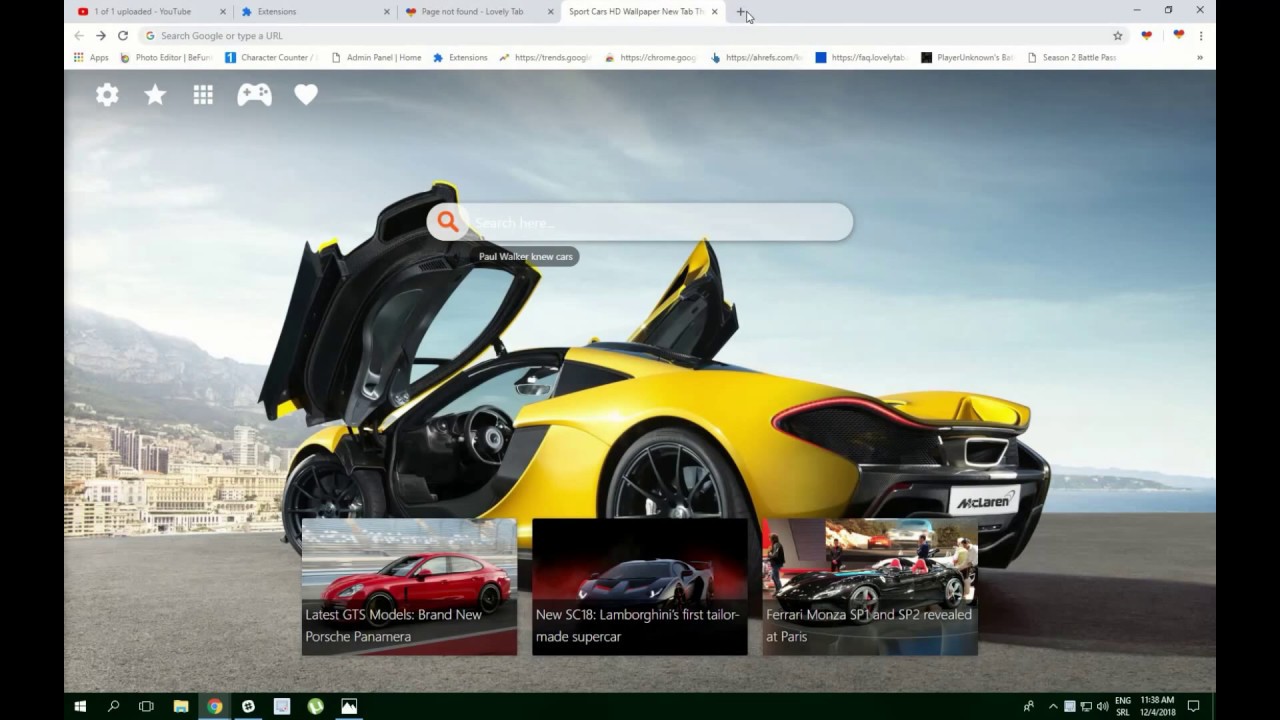Image resolution: width=1280 pixels, height=720 pixels.
Task: Open the Porsche Panamera GTS news card
Action: pyautogui.click(x=409, y=587)
